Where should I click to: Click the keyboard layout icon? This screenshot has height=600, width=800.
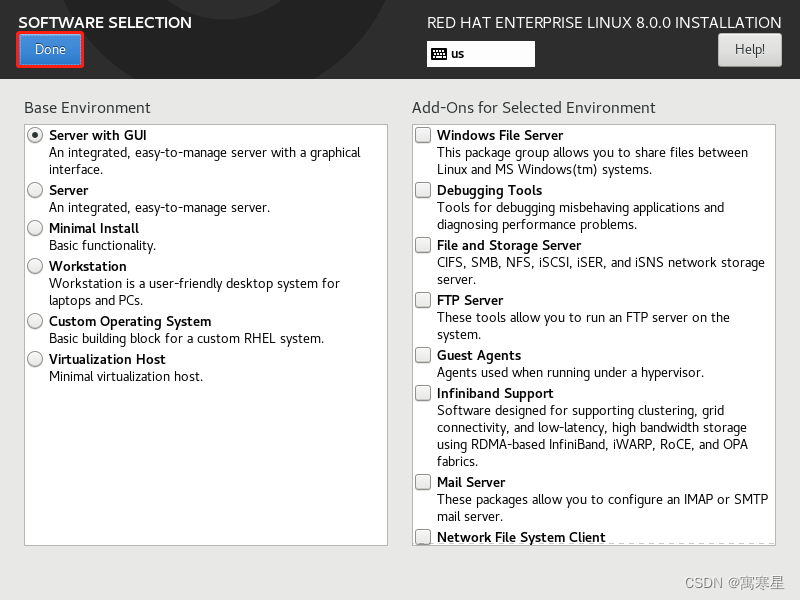(439, 54)
